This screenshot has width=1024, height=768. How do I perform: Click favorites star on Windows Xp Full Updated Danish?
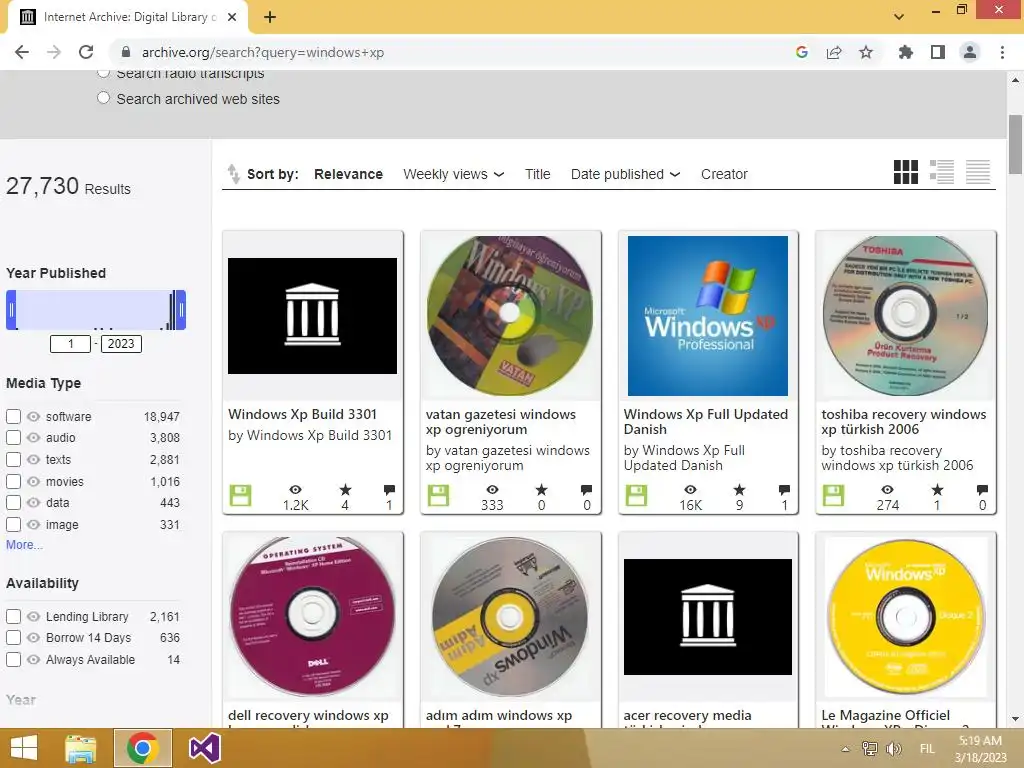click(x=739, y=490)
